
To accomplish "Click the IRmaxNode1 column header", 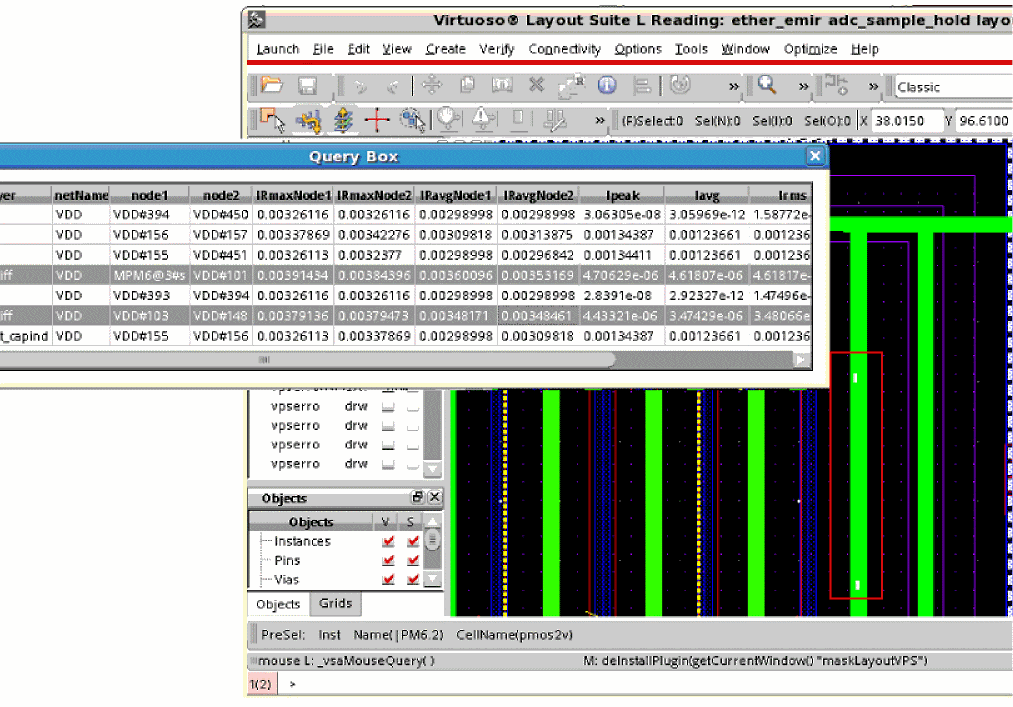I will 292,196.
